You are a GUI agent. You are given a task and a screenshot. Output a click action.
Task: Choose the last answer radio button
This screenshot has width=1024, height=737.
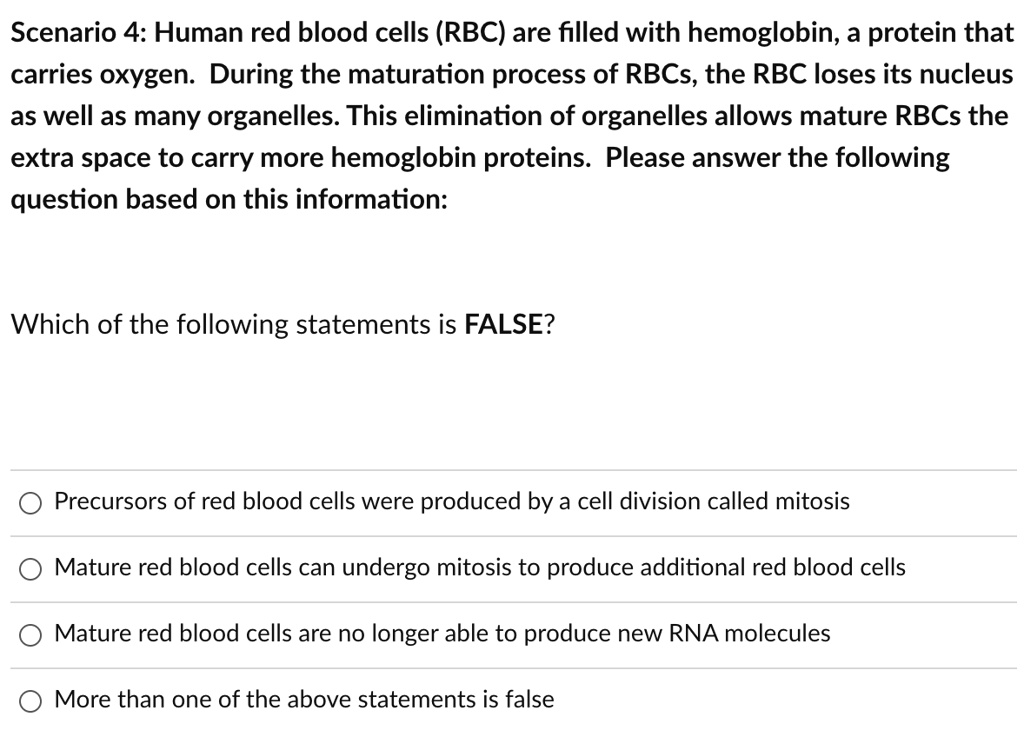click(x=30, y=701)
